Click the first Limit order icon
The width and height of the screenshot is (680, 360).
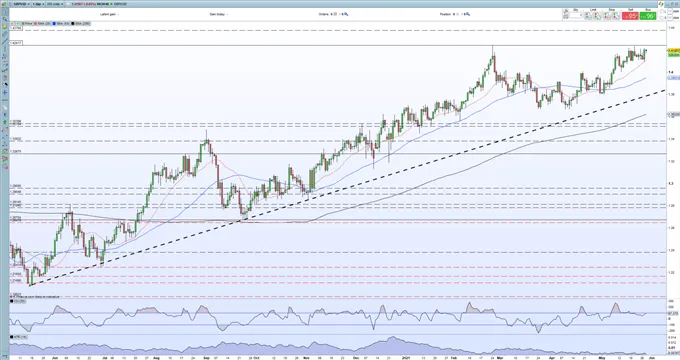point(588,16)
